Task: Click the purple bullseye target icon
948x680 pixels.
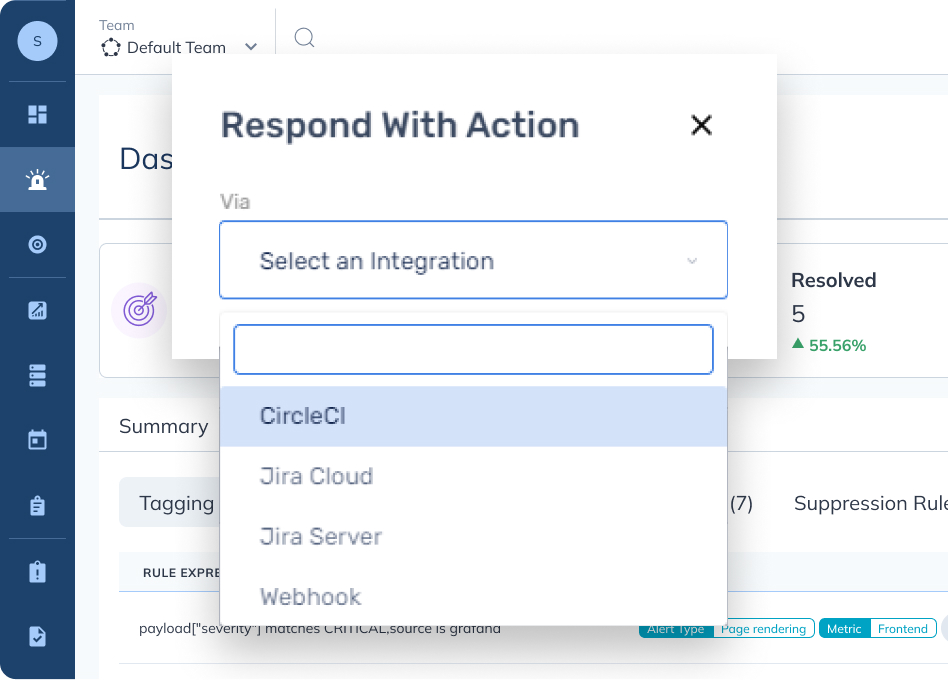Action: (140, 310)
